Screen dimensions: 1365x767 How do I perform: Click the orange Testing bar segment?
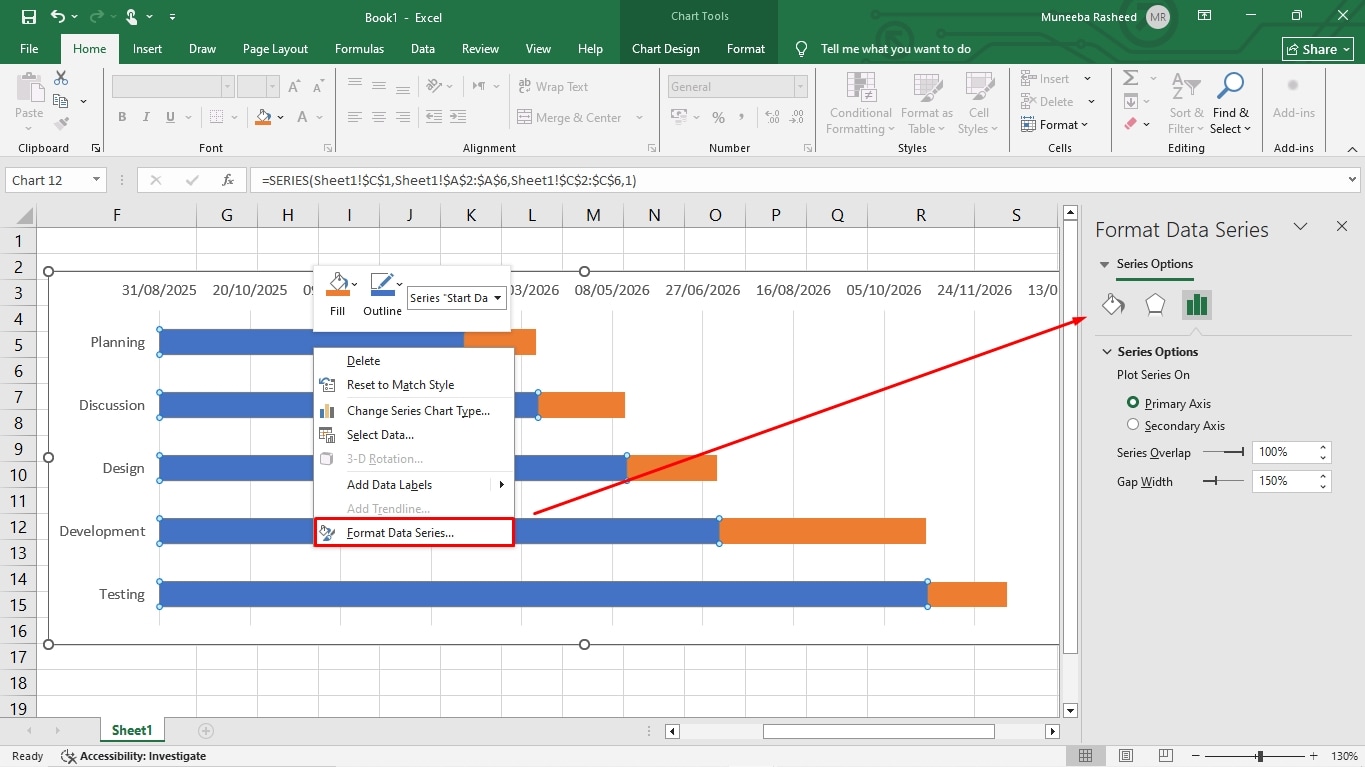(967, 594)
